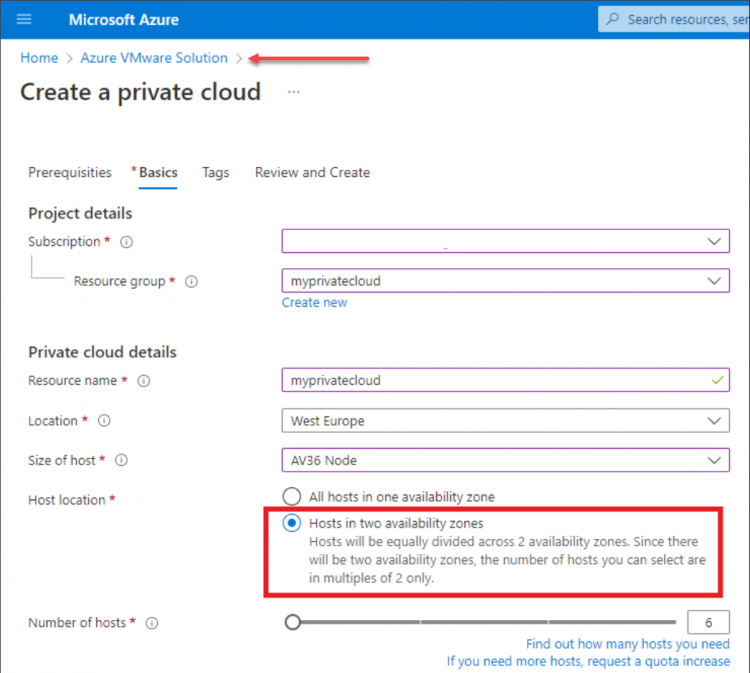Image resolution: width=750 pixels, height=673 pixels.
Task: Click the Search resources box
Action: pyautogui.click(x=674, y=19)
